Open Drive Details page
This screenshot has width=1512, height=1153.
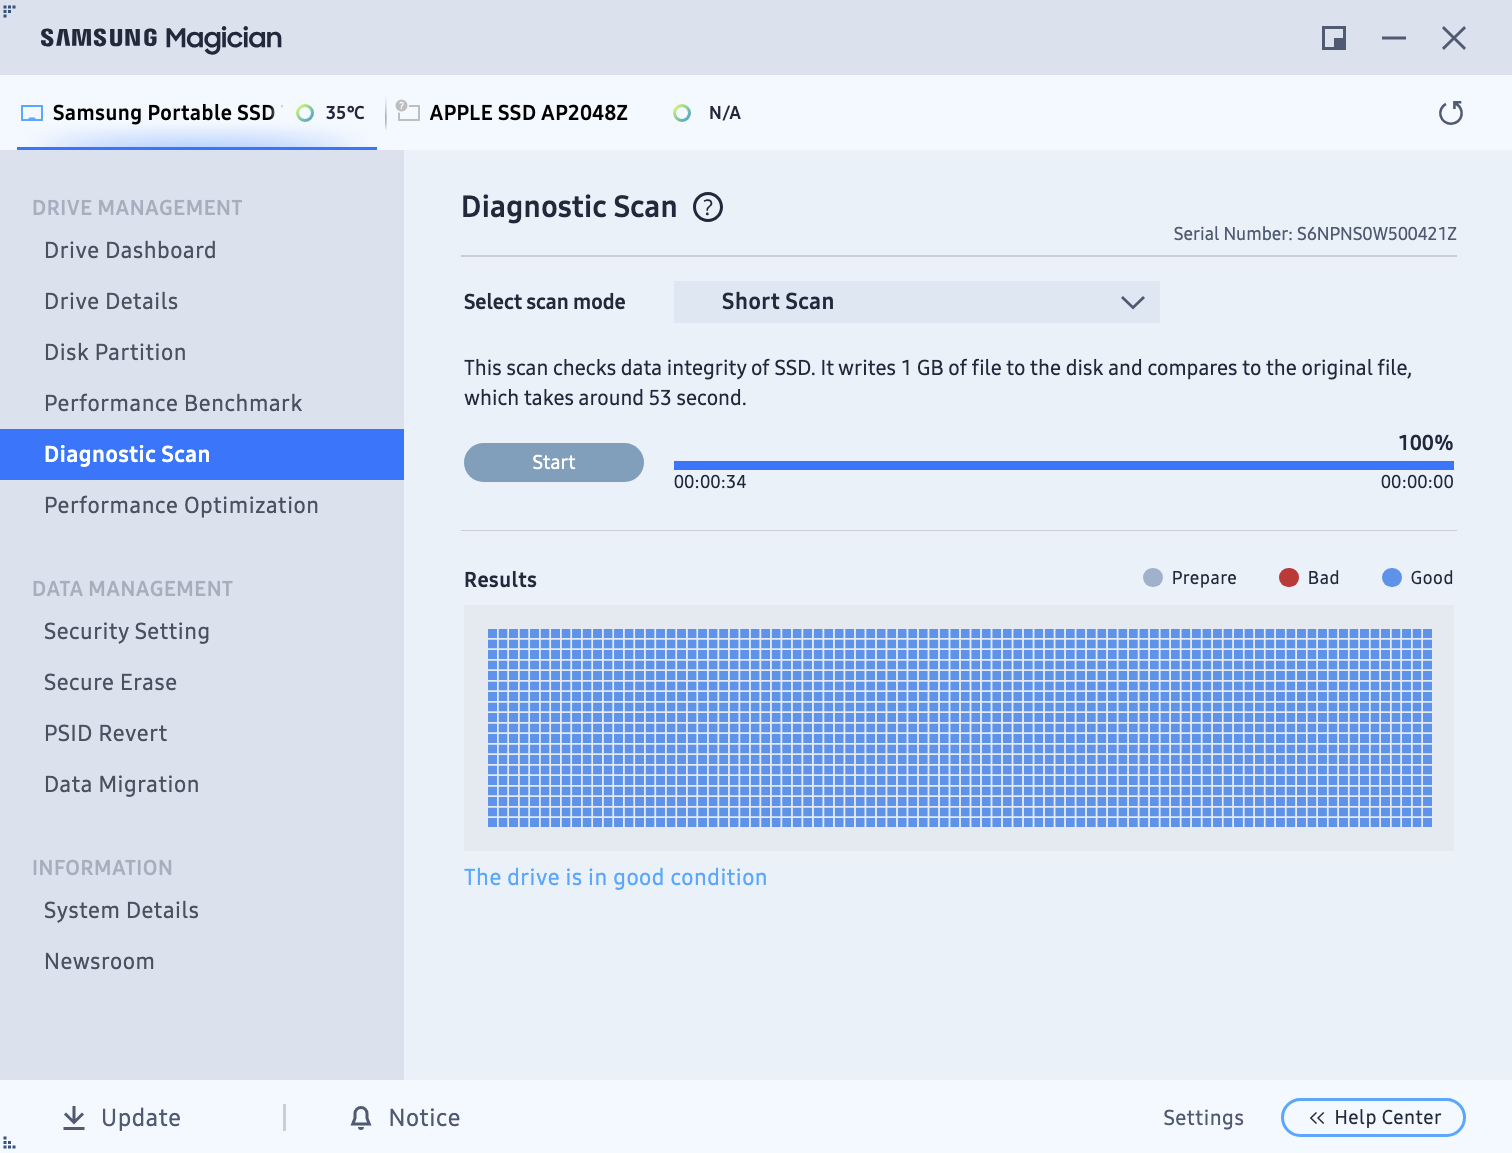pyautogui.click(x=202, y=301)
